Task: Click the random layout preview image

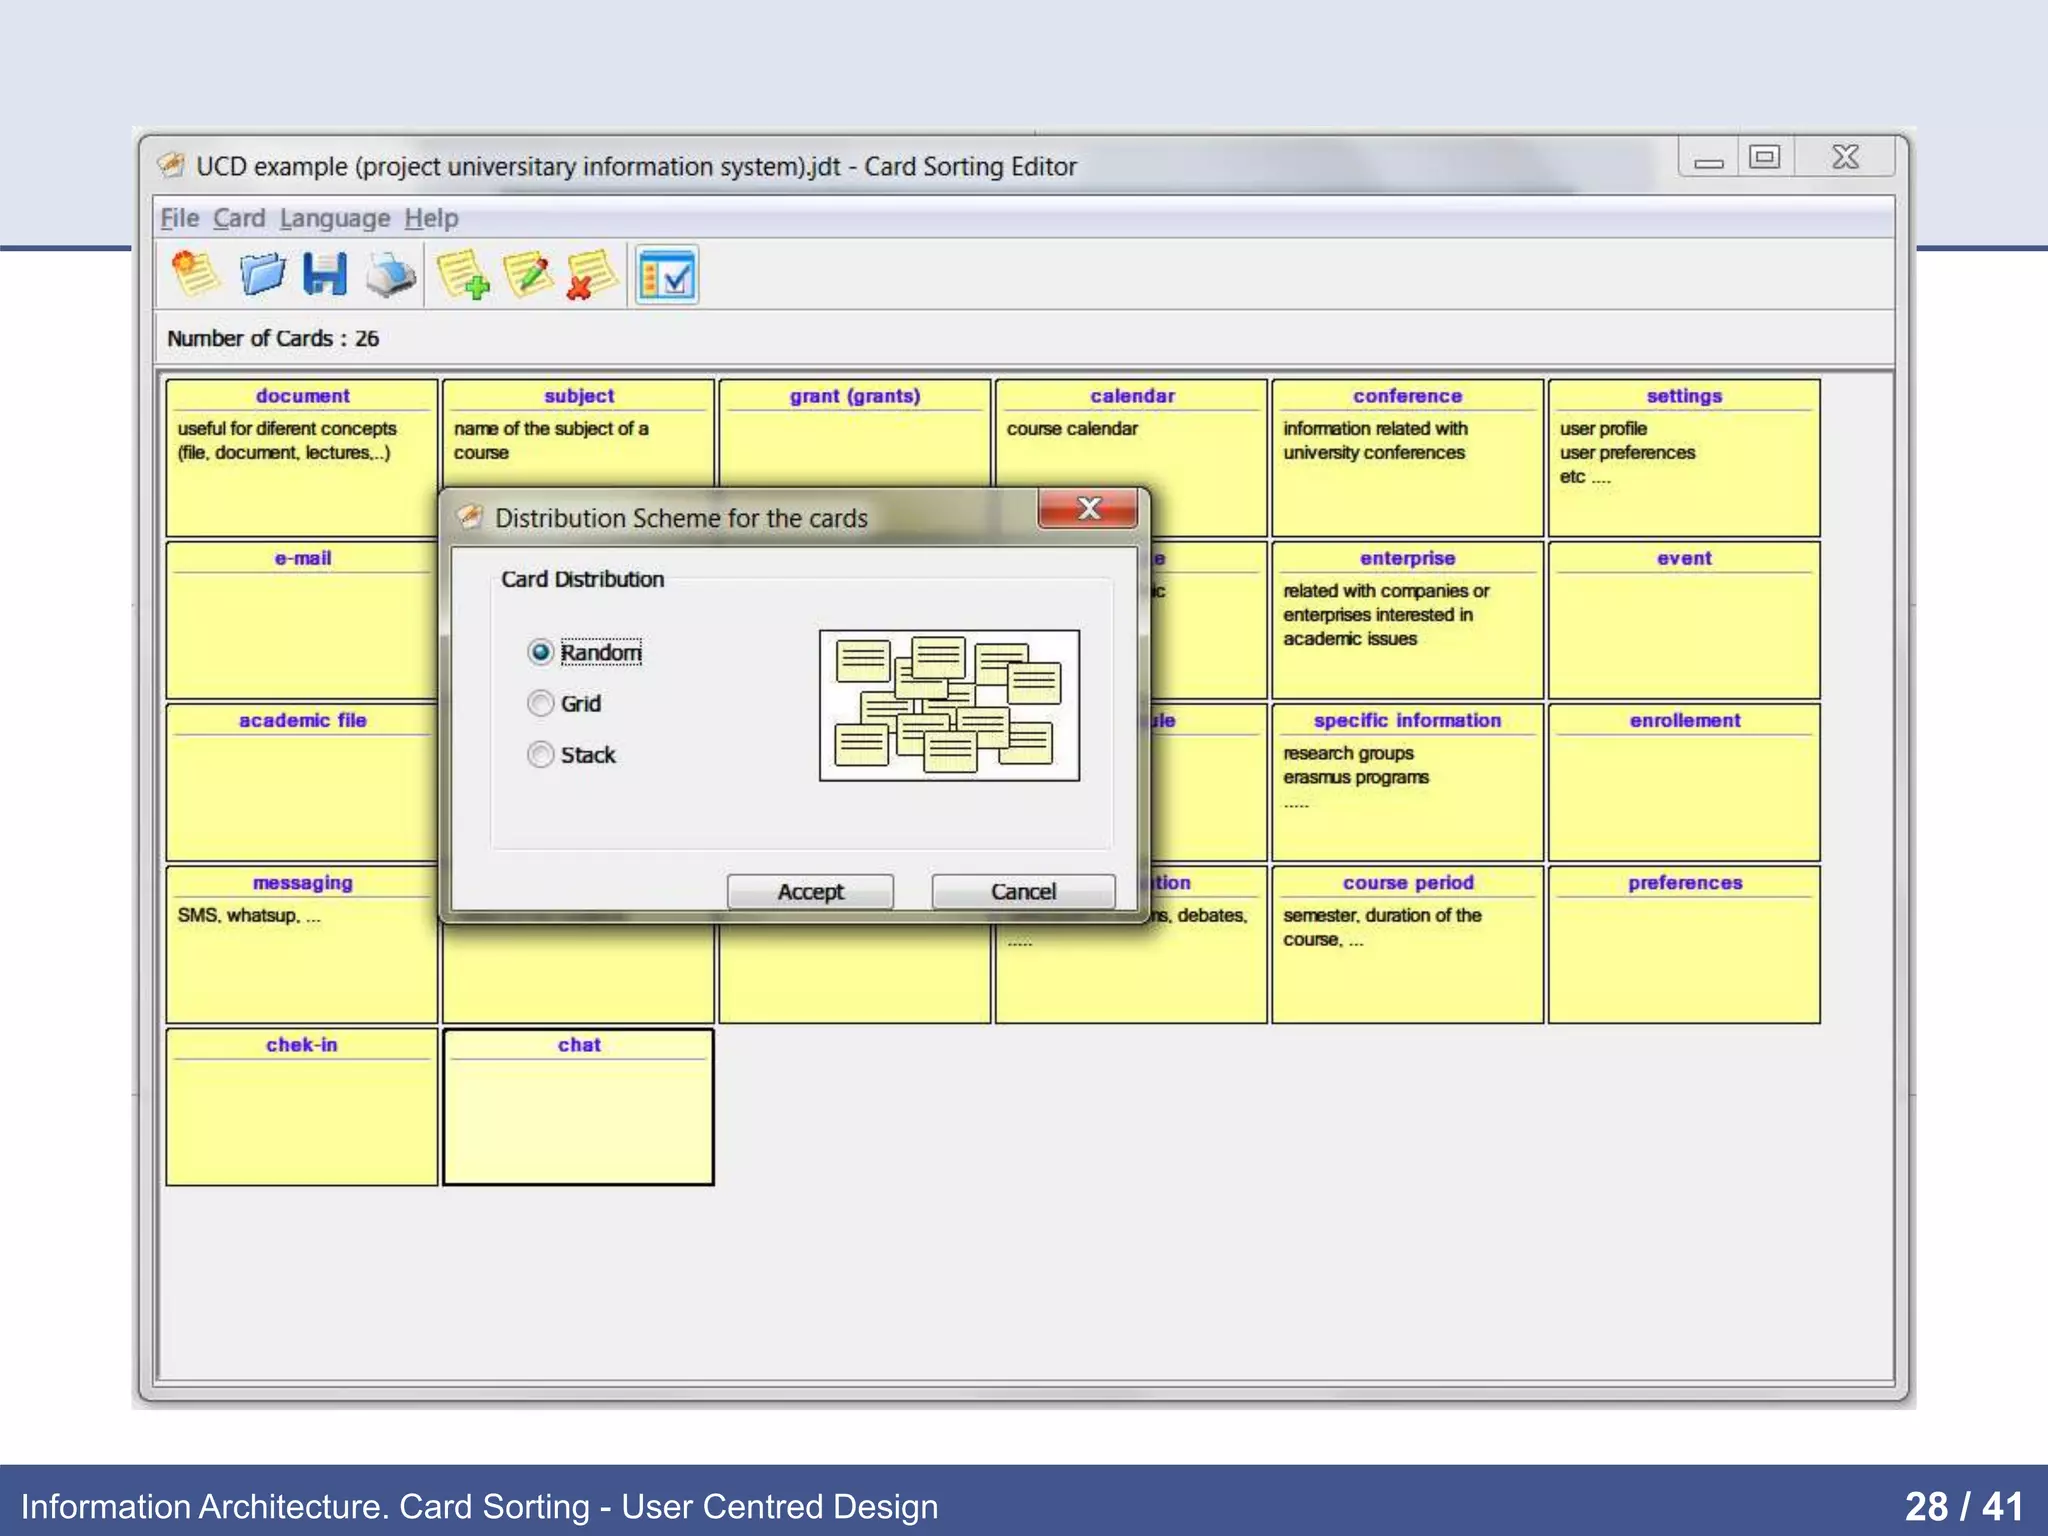Action: click(949, 705)
